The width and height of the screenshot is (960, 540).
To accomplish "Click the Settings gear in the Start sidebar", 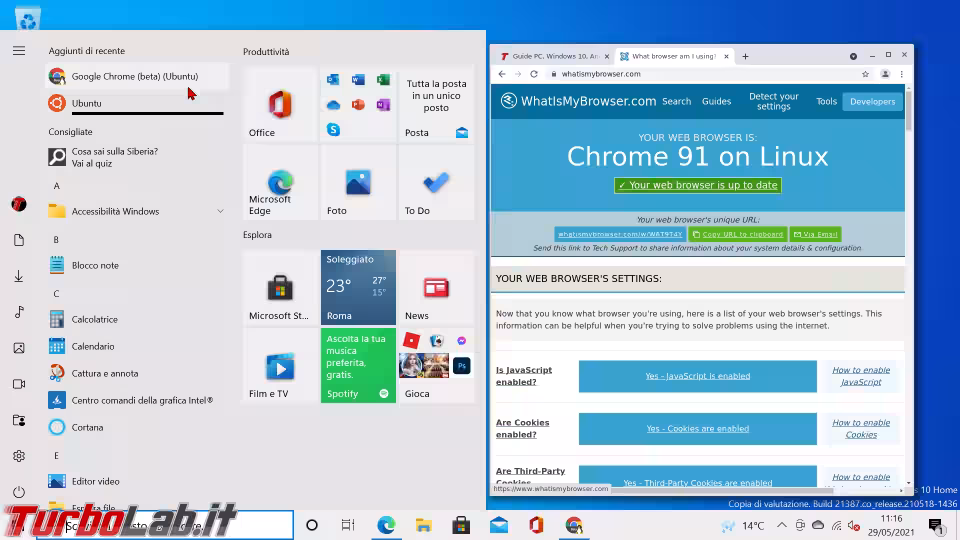I will (x=19, y=456).
